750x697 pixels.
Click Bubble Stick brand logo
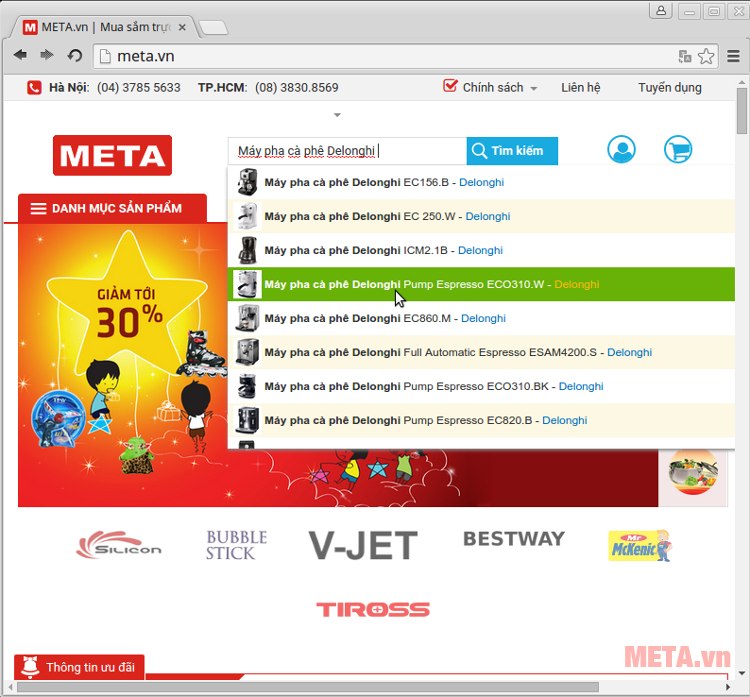(x=236, y=545)
